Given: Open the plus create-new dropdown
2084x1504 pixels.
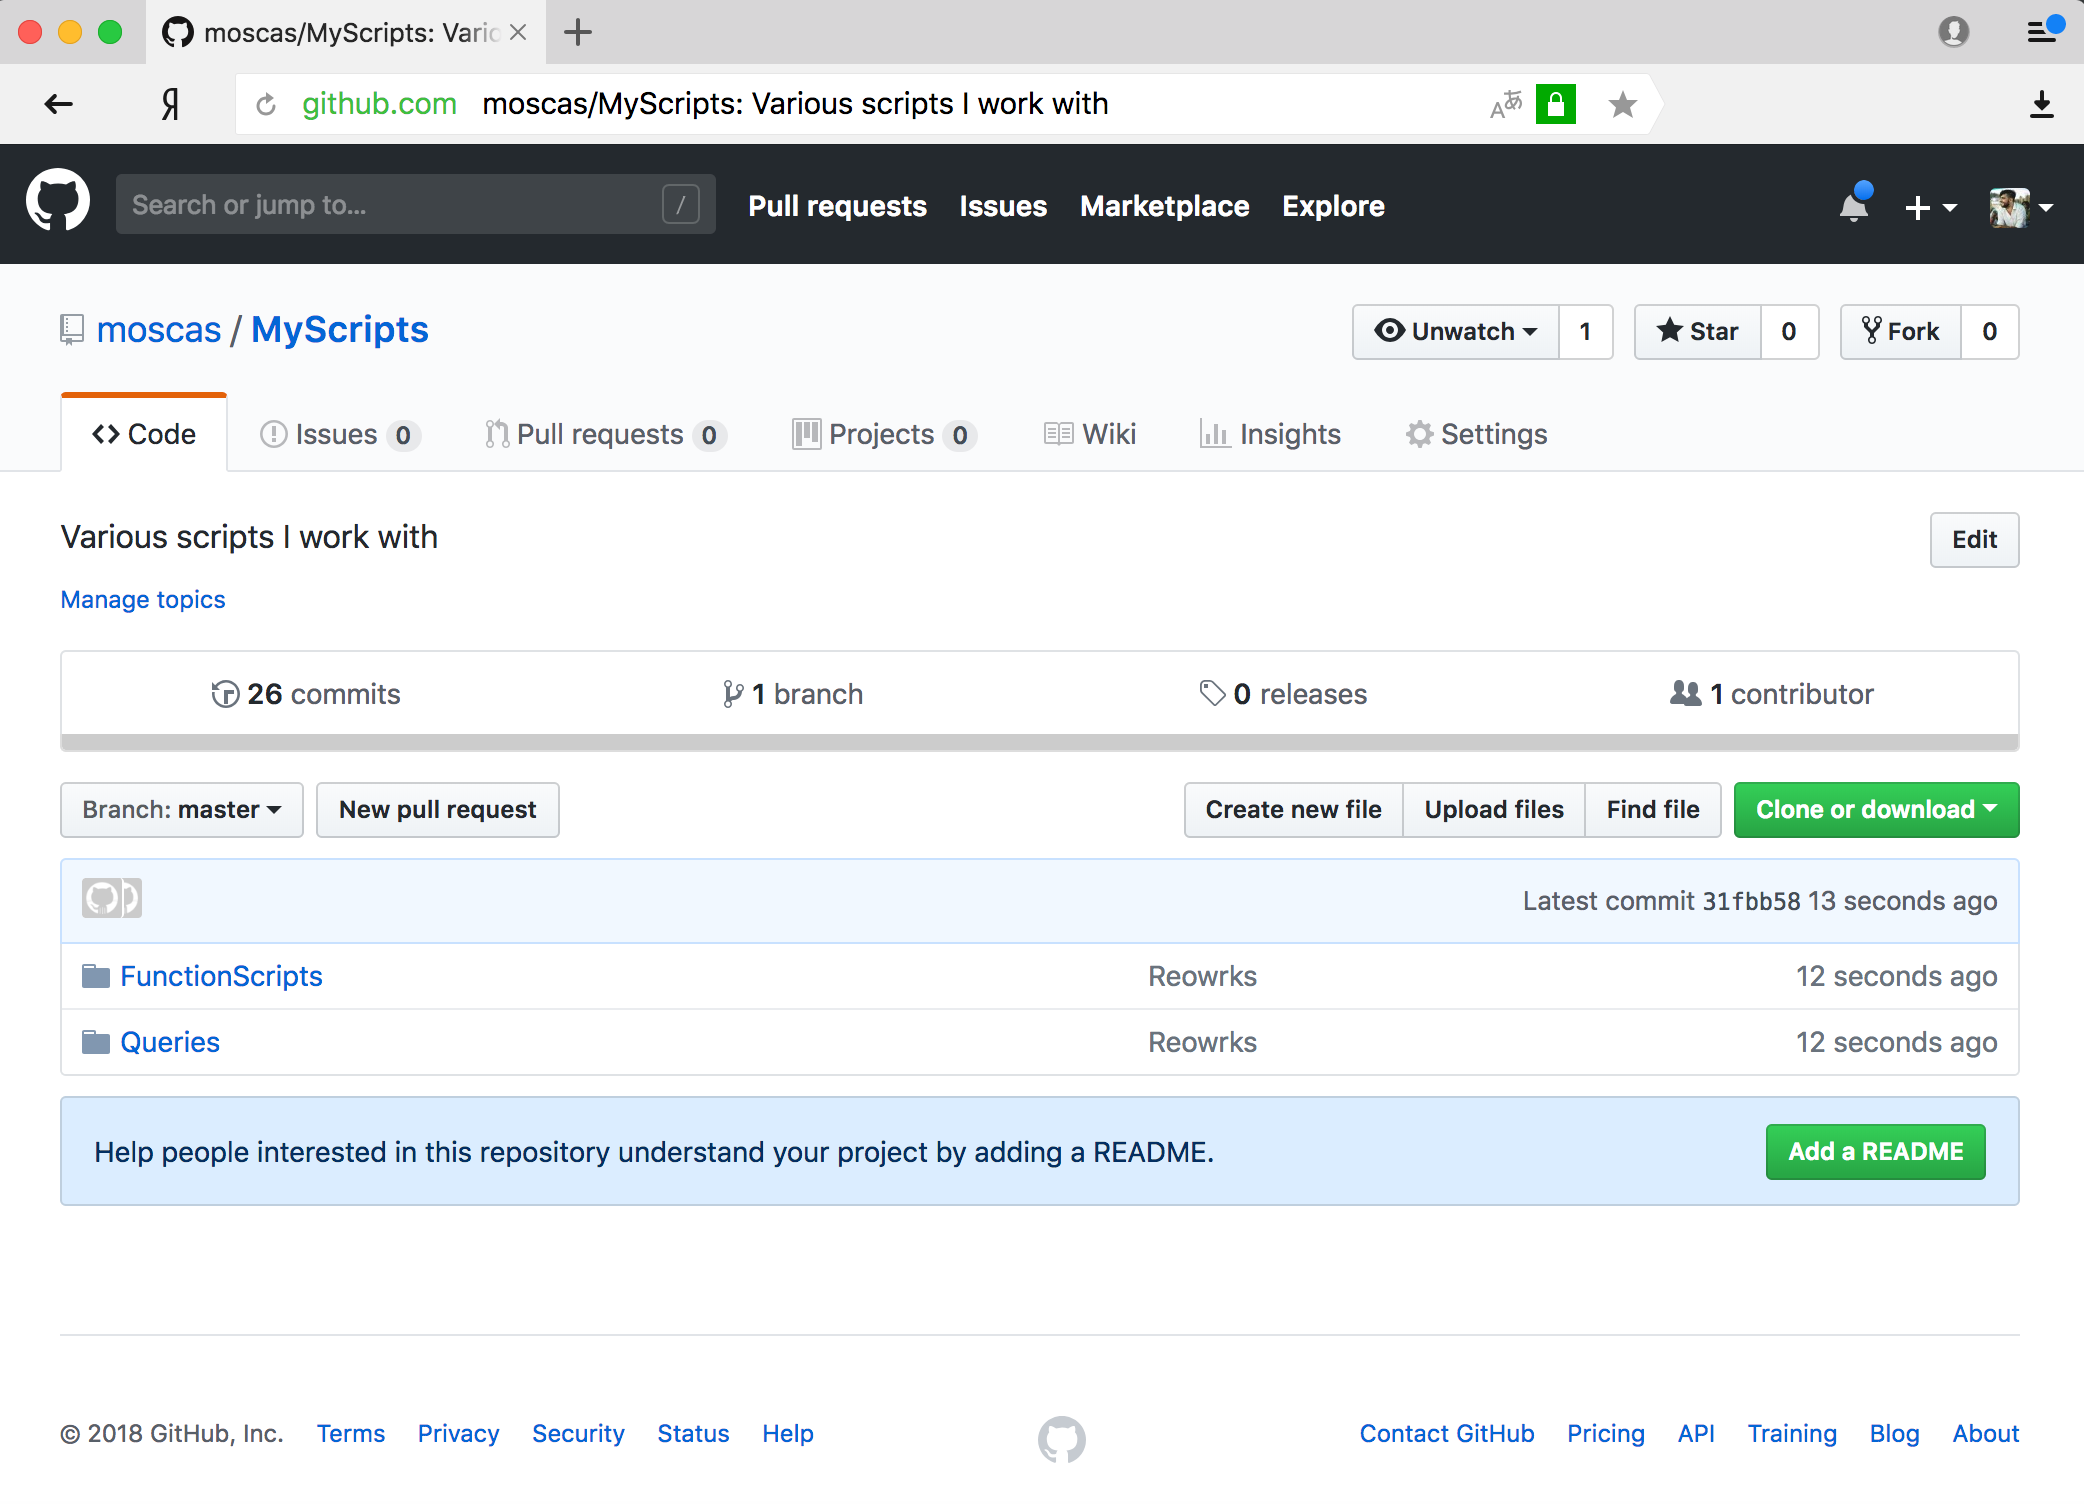Looking at the screenshot, I should pyautogui.click(x=1930, y=207).
